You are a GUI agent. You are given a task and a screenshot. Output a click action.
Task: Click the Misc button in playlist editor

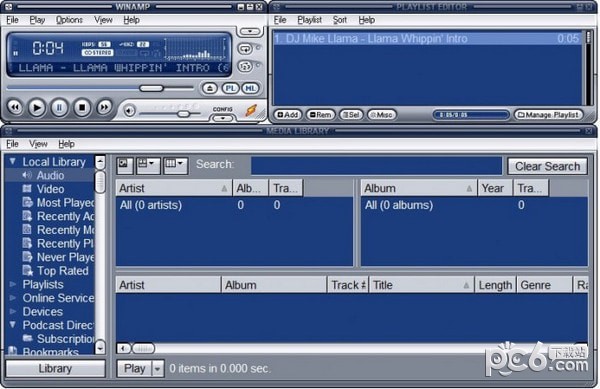click(x=382, y=115)
